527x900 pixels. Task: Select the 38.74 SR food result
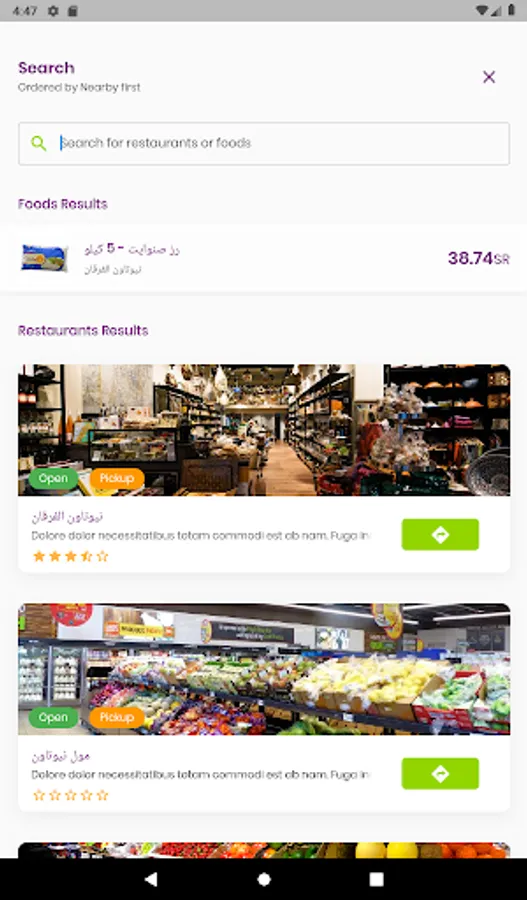click(264, 258)
